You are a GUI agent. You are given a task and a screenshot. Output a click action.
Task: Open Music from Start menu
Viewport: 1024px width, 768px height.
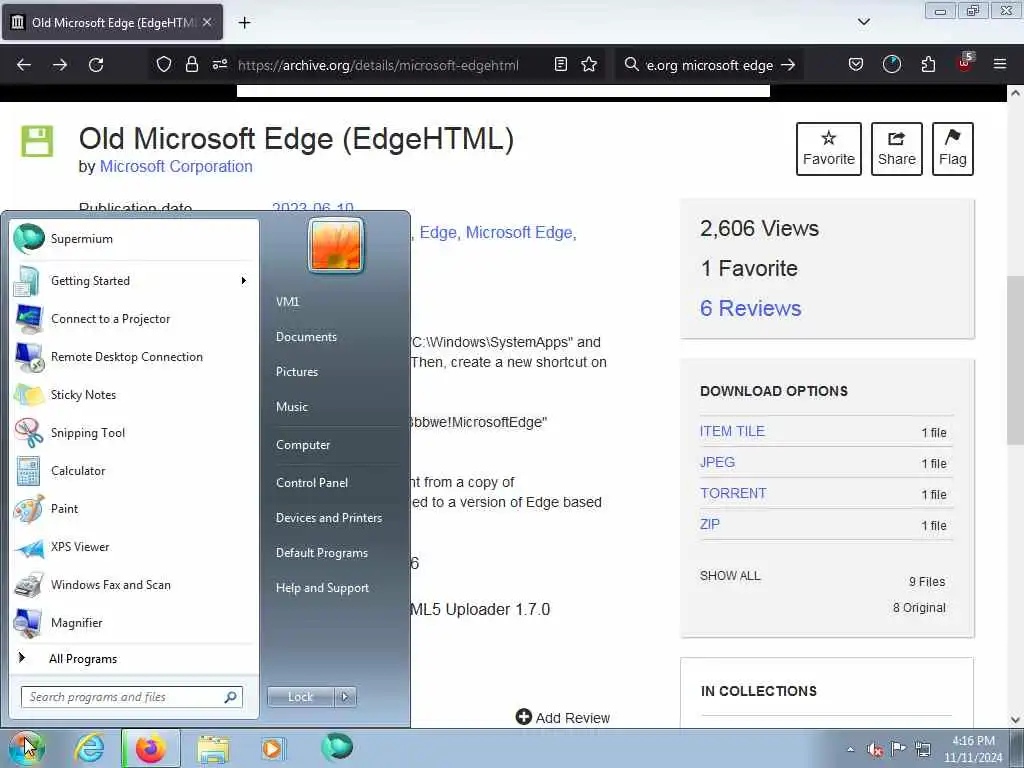pyautogui.click(x=292, y=407)
